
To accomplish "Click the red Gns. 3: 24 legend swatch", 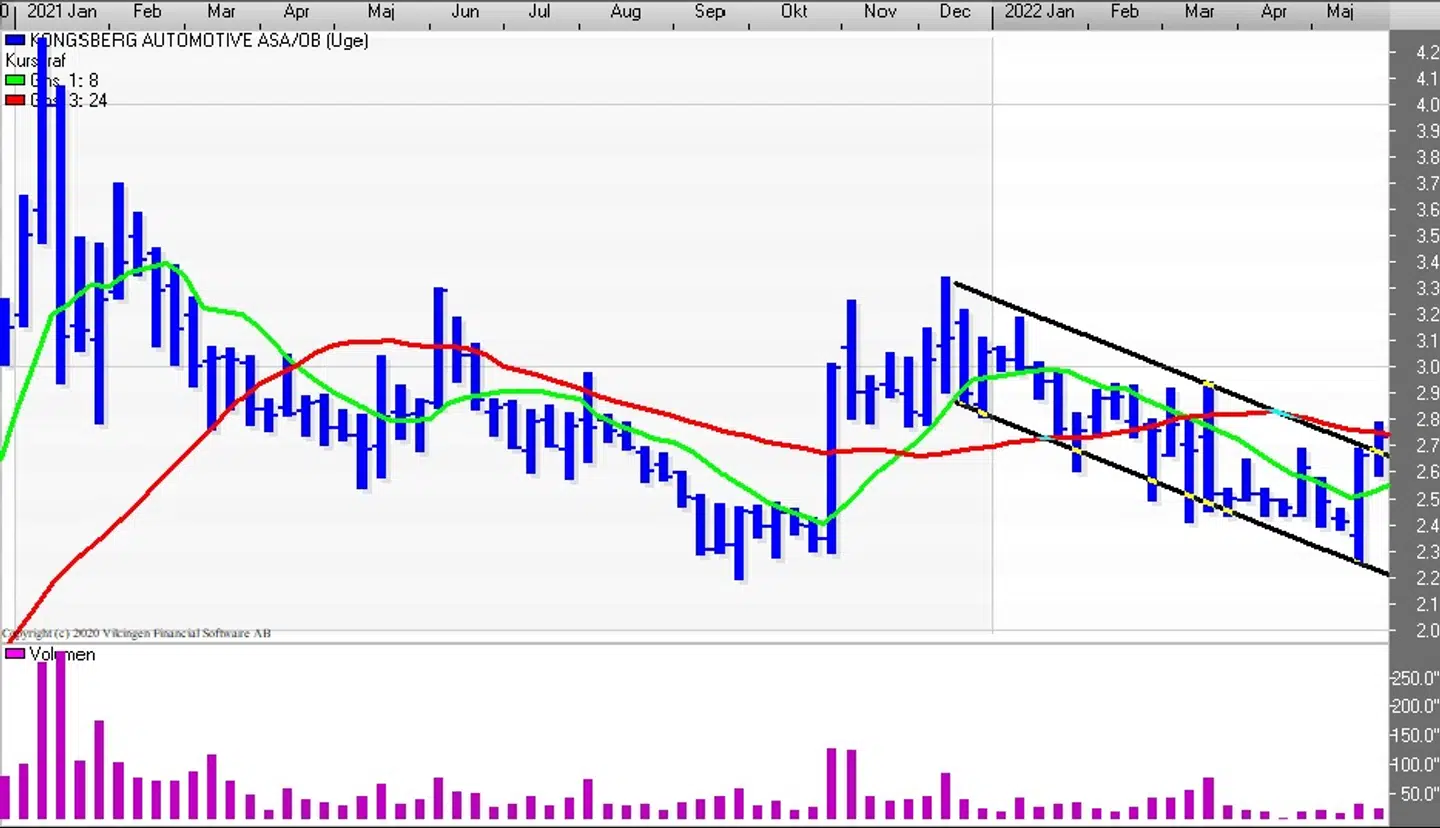I will (15, 100).
